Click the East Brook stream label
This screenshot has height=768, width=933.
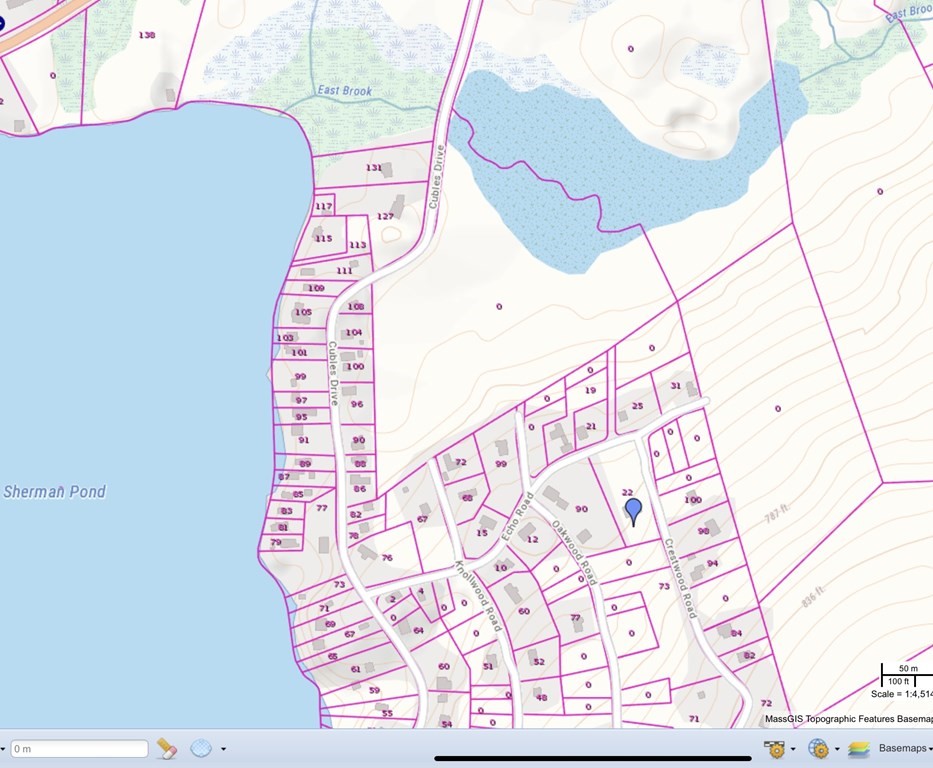(x=344, y=91)
